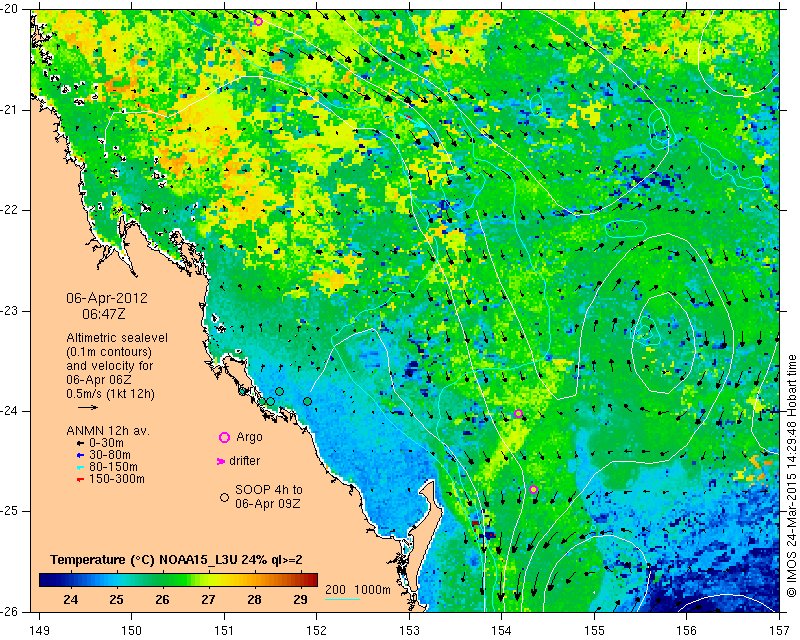
Task: Select the red 150-300m ANMN arrow icon
Action: point(80,480)
